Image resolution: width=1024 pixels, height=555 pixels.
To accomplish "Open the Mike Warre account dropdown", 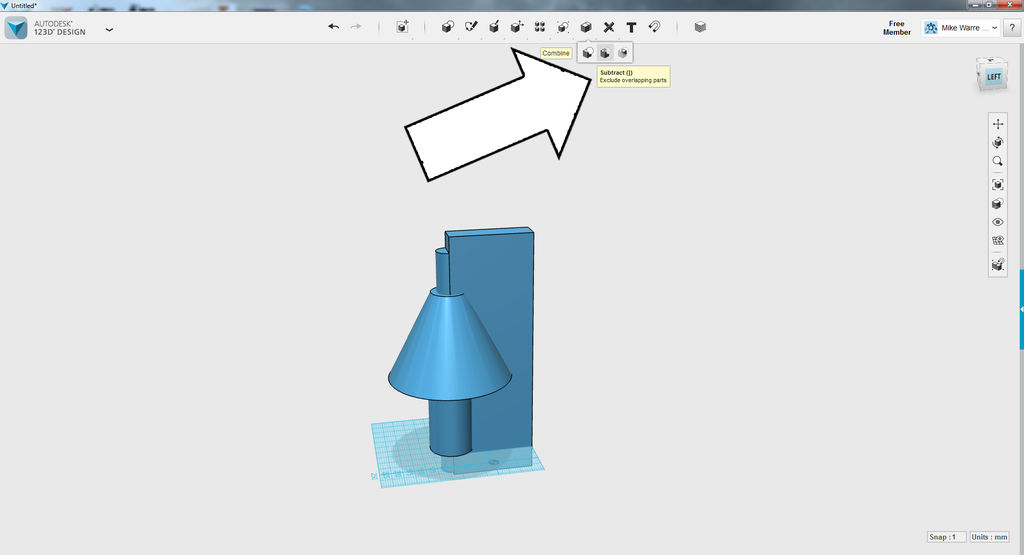I will pos(961,27).
